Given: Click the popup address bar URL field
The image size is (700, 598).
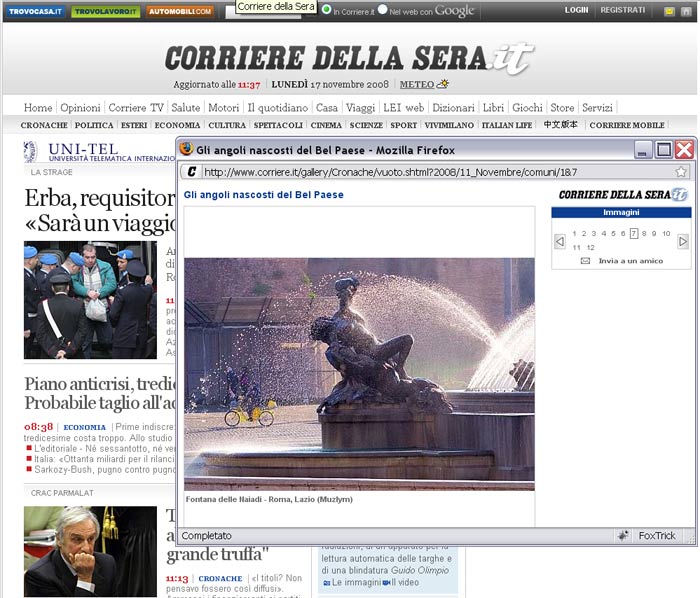Looking at the screenshot, I should pyautogui.click(x=437, y=172).
